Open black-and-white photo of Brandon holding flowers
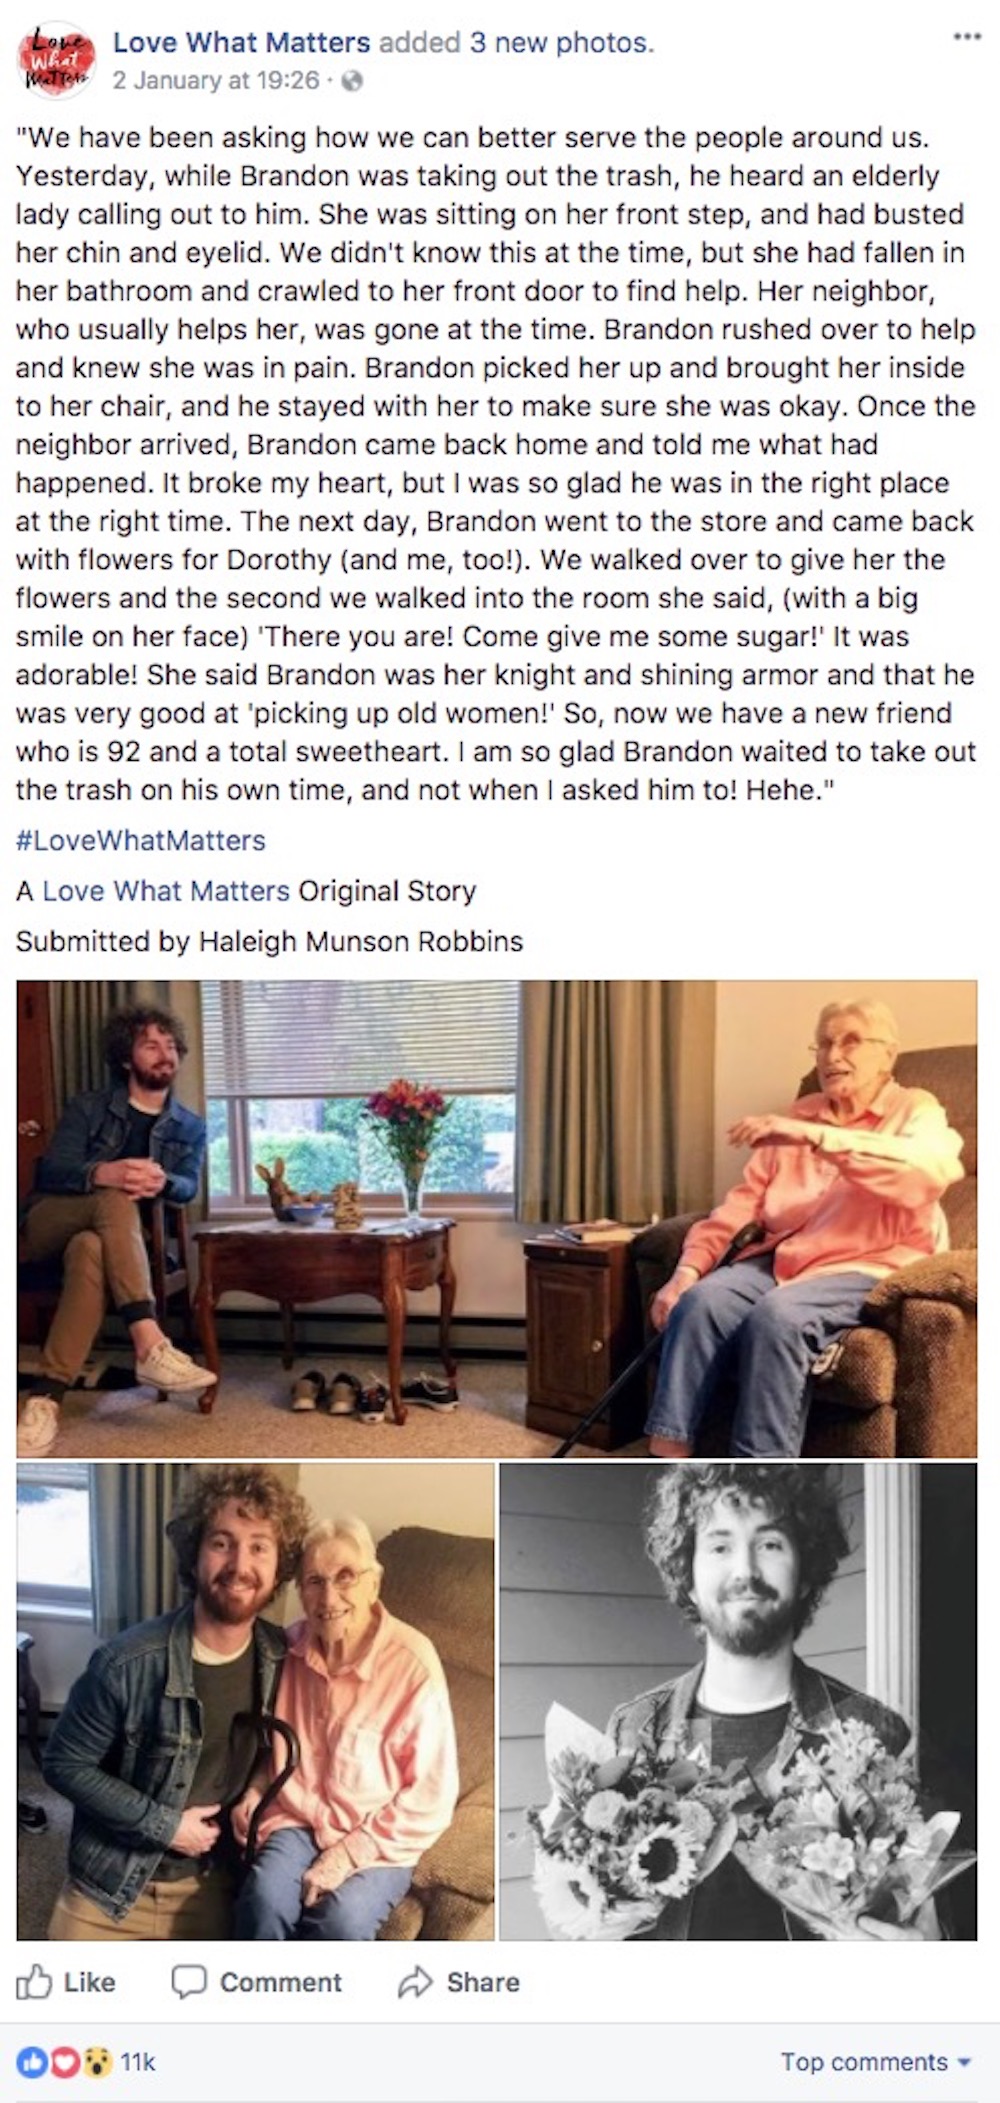The image size is (1000, 2103). point(738,1702)
